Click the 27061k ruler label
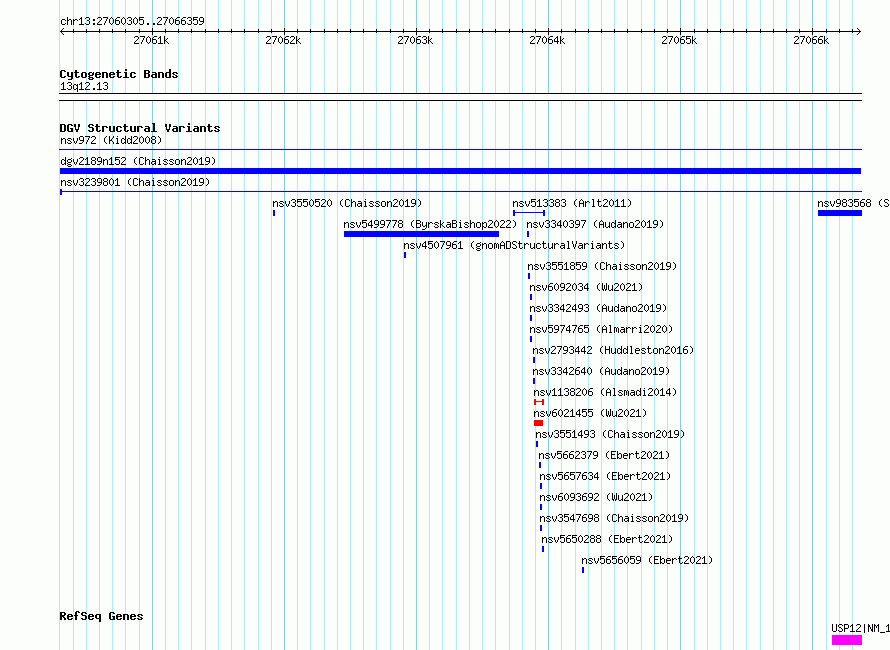This screenshot has width=890, height=650. pos(152,40)
